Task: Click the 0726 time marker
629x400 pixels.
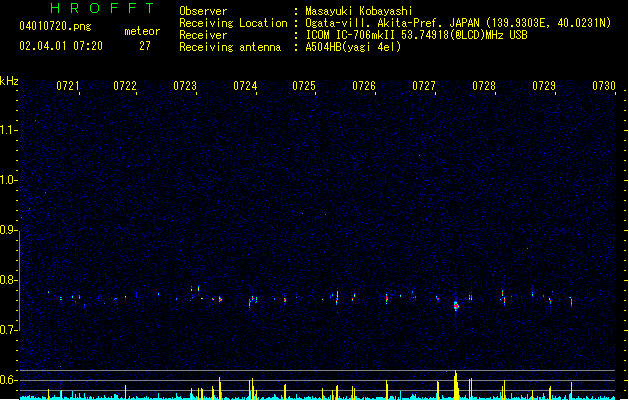Action: click(364, 86)
